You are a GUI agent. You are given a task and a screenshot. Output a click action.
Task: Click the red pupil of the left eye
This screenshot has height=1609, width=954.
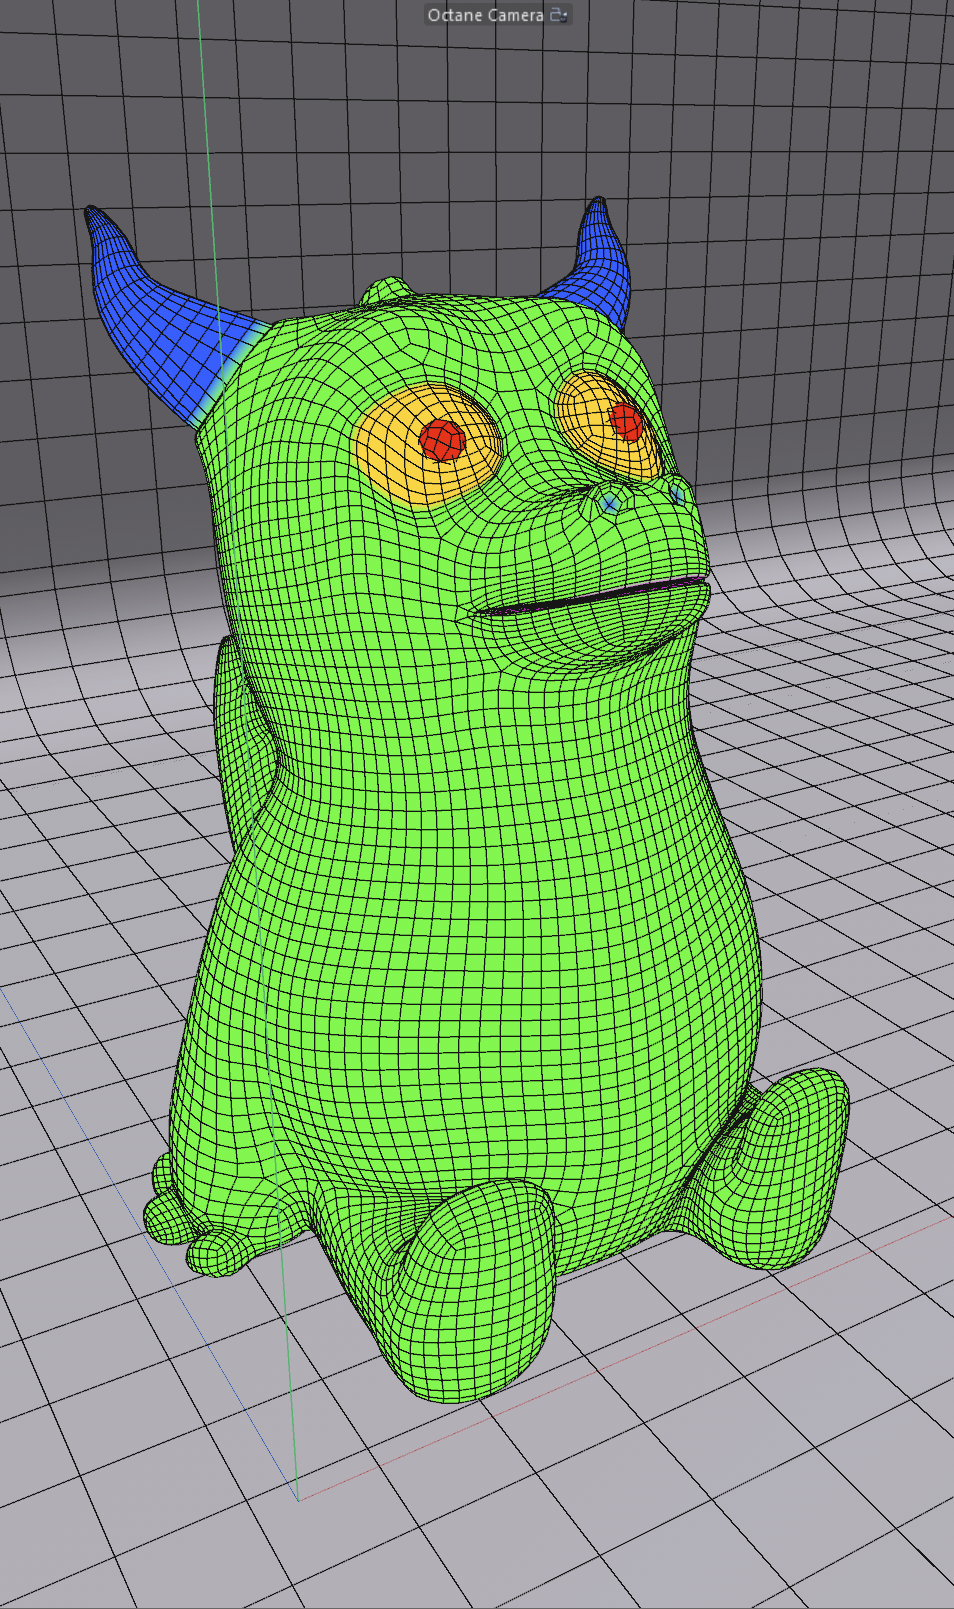tap(441, 438)
